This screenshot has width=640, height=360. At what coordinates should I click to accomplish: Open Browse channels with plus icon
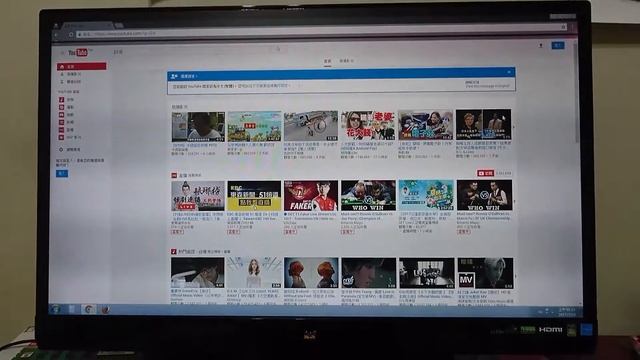[70, 150]
